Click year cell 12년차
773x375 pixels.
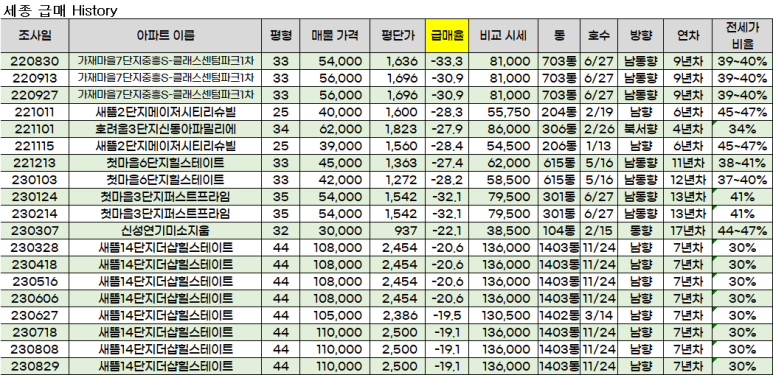click(x=688, y=179)
